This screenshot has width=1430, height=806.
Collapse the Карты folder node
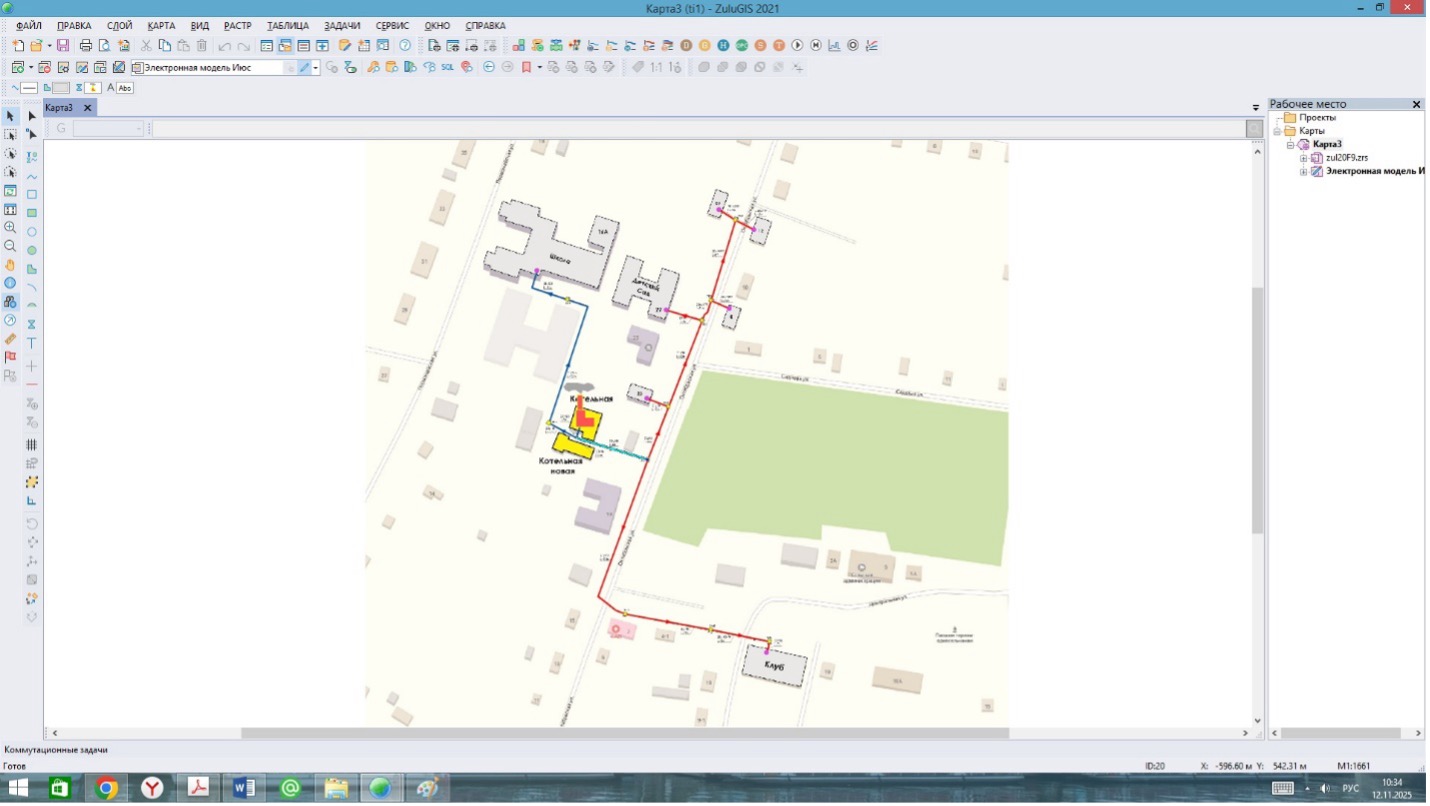(x=1277, y=131)
